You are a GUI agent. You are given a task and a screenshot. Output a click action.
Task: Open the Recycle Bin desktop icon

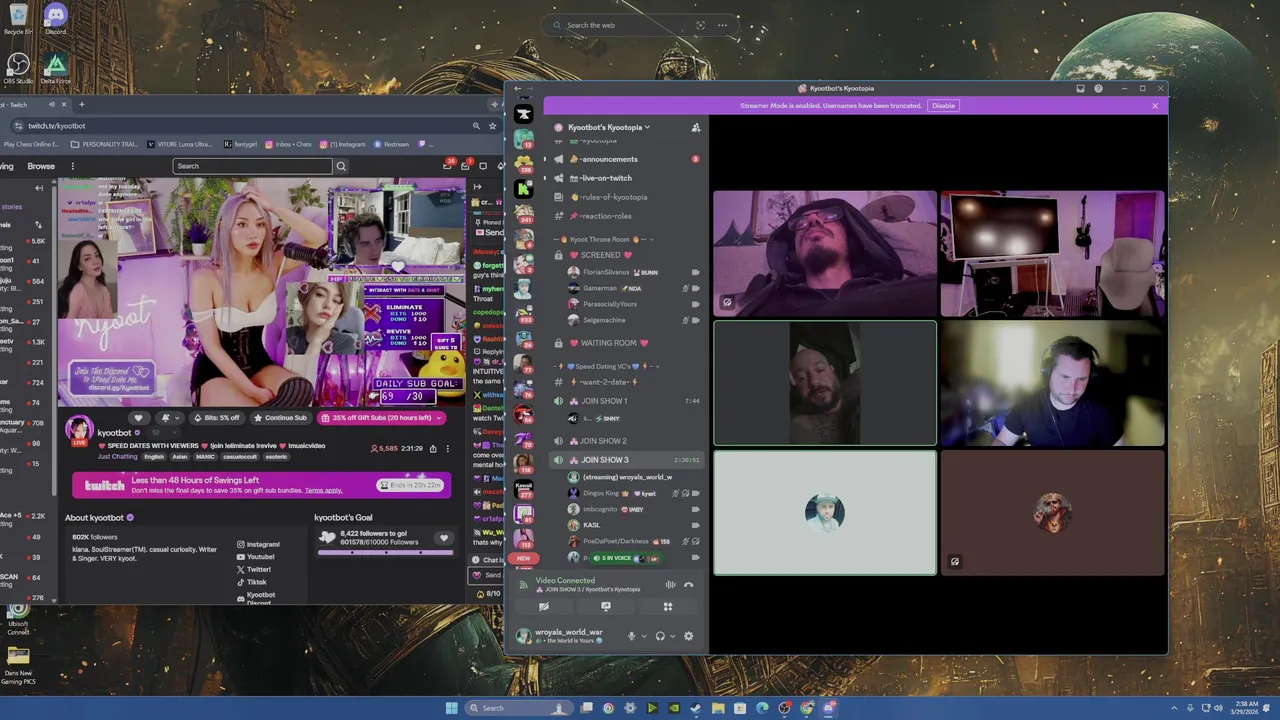(18, 18)
